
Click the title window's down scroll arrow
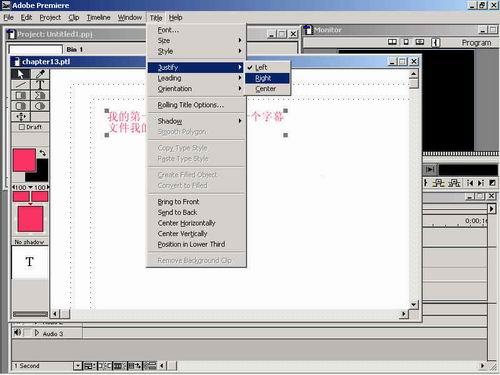tap(414, 305)
